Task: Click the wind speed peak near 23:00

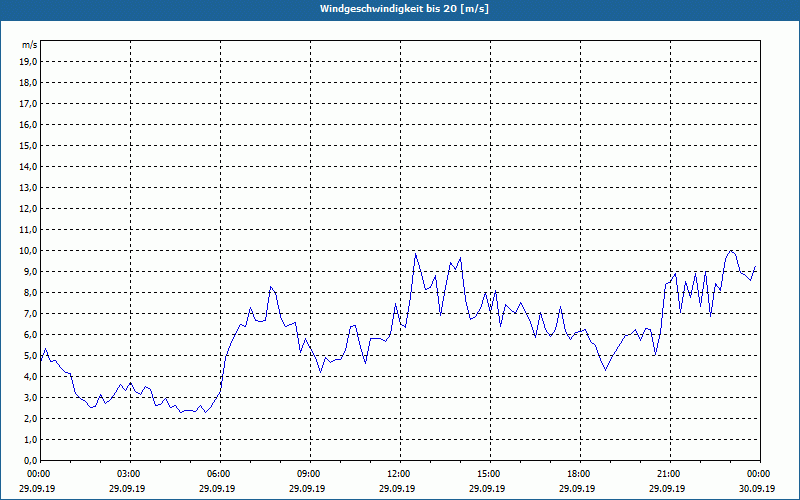Action: click(x=731, y=251)
